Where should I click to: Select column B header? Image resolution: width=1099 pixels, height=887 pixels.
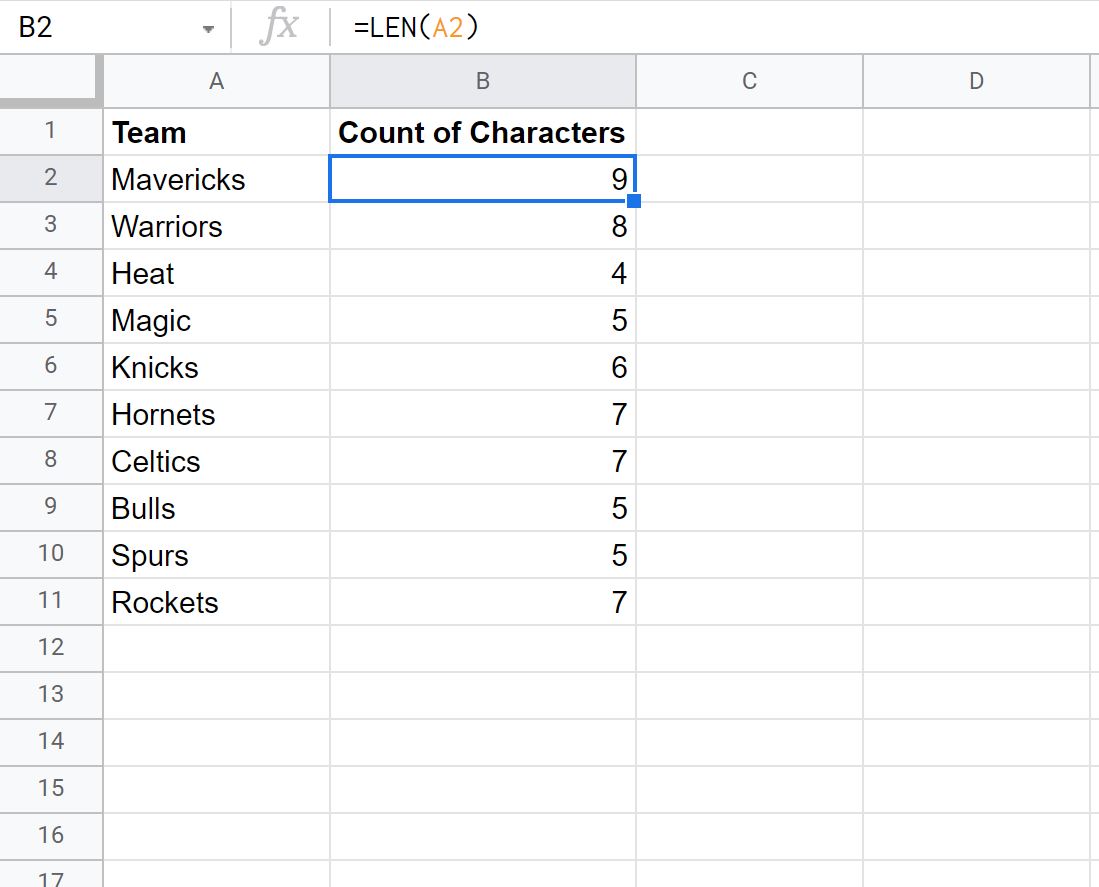coord(482,82)
